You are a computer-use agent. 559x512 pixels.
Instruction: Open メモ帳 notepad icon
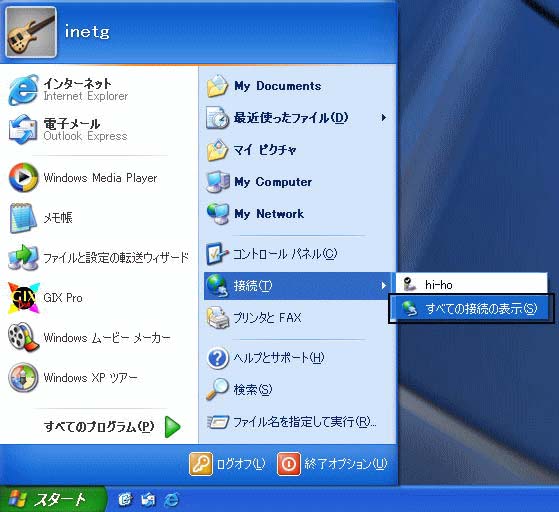point(23,218)
